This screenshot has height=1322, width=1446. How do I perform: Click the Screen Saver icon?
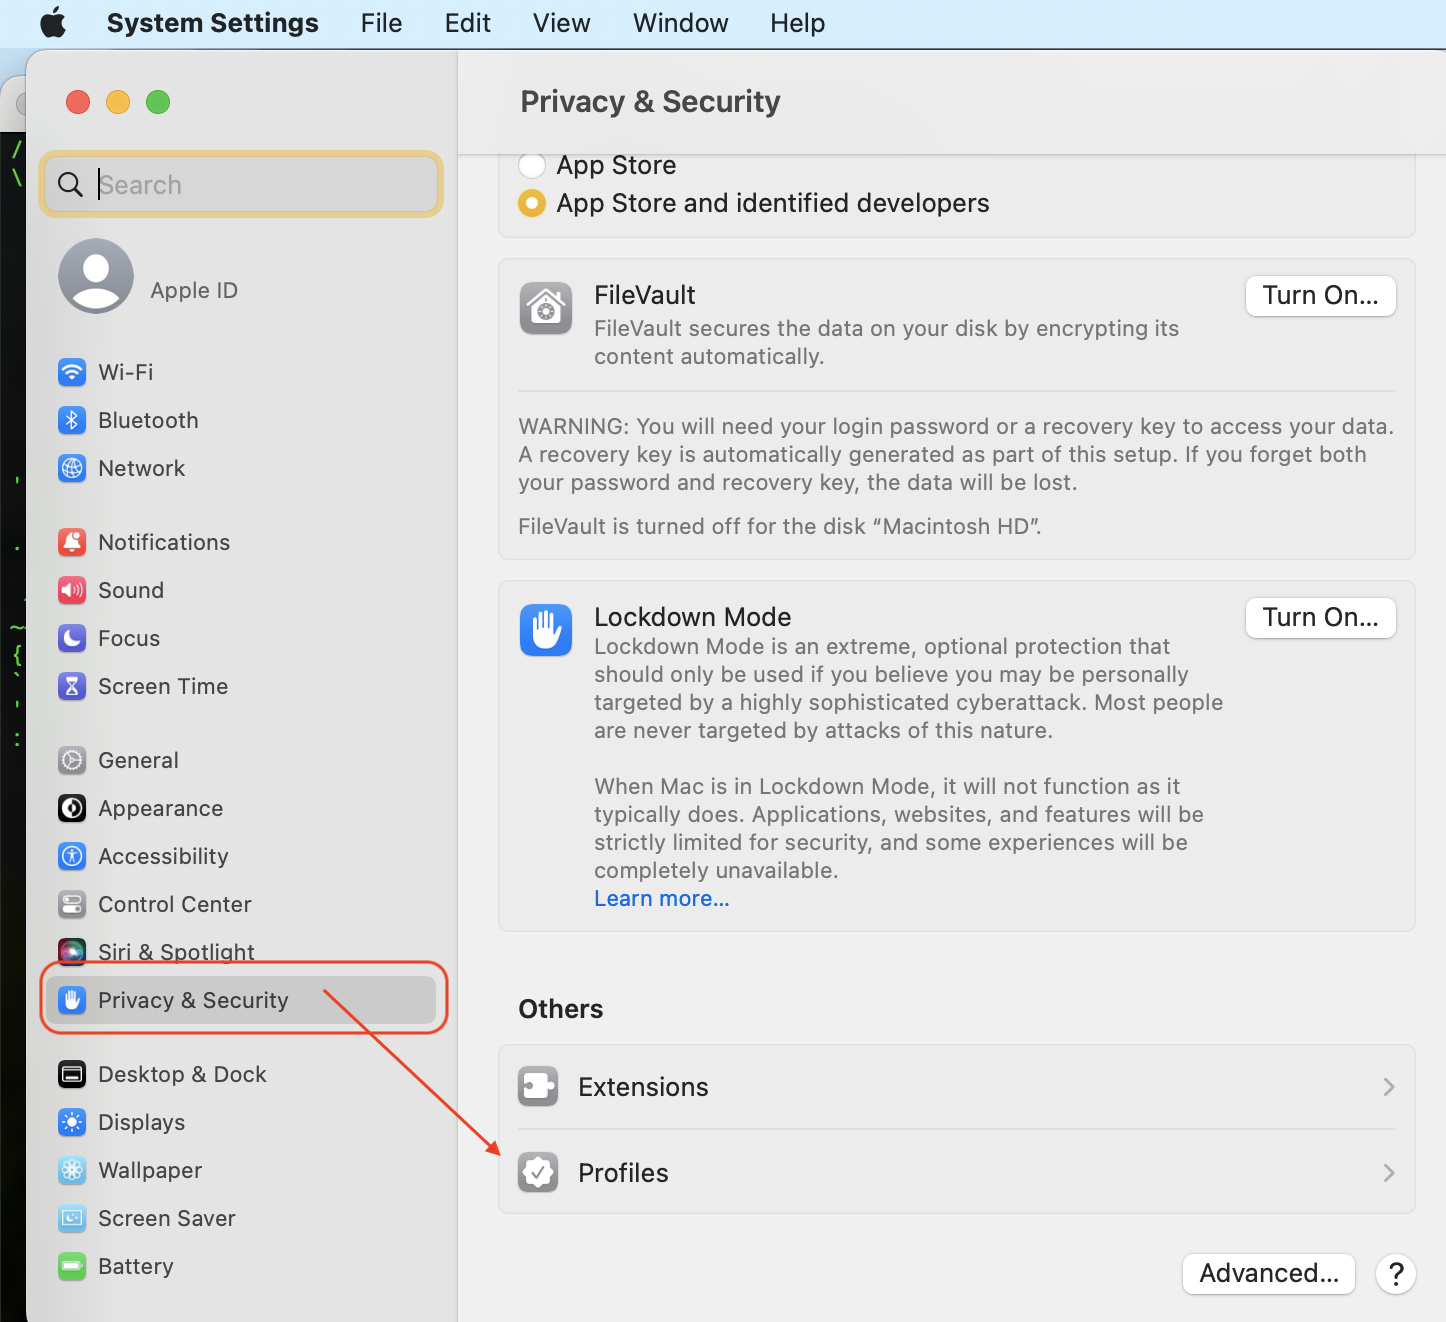(72, 1218)
